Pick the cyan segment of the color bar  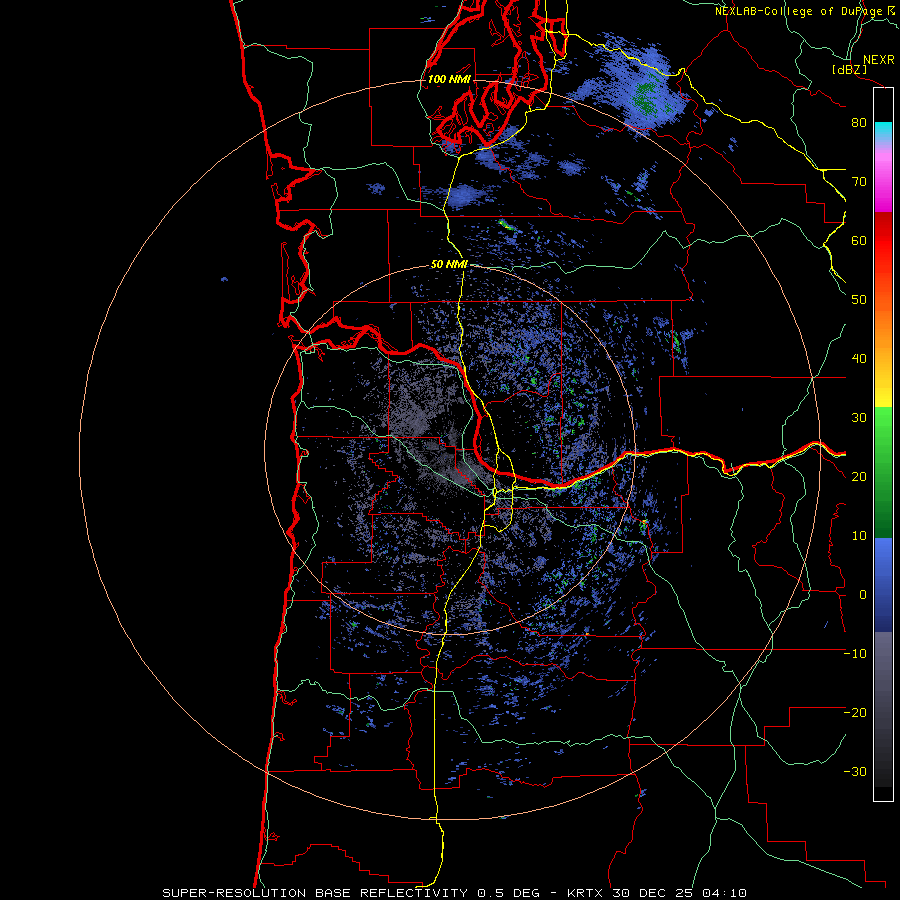(x=883, y=130)
